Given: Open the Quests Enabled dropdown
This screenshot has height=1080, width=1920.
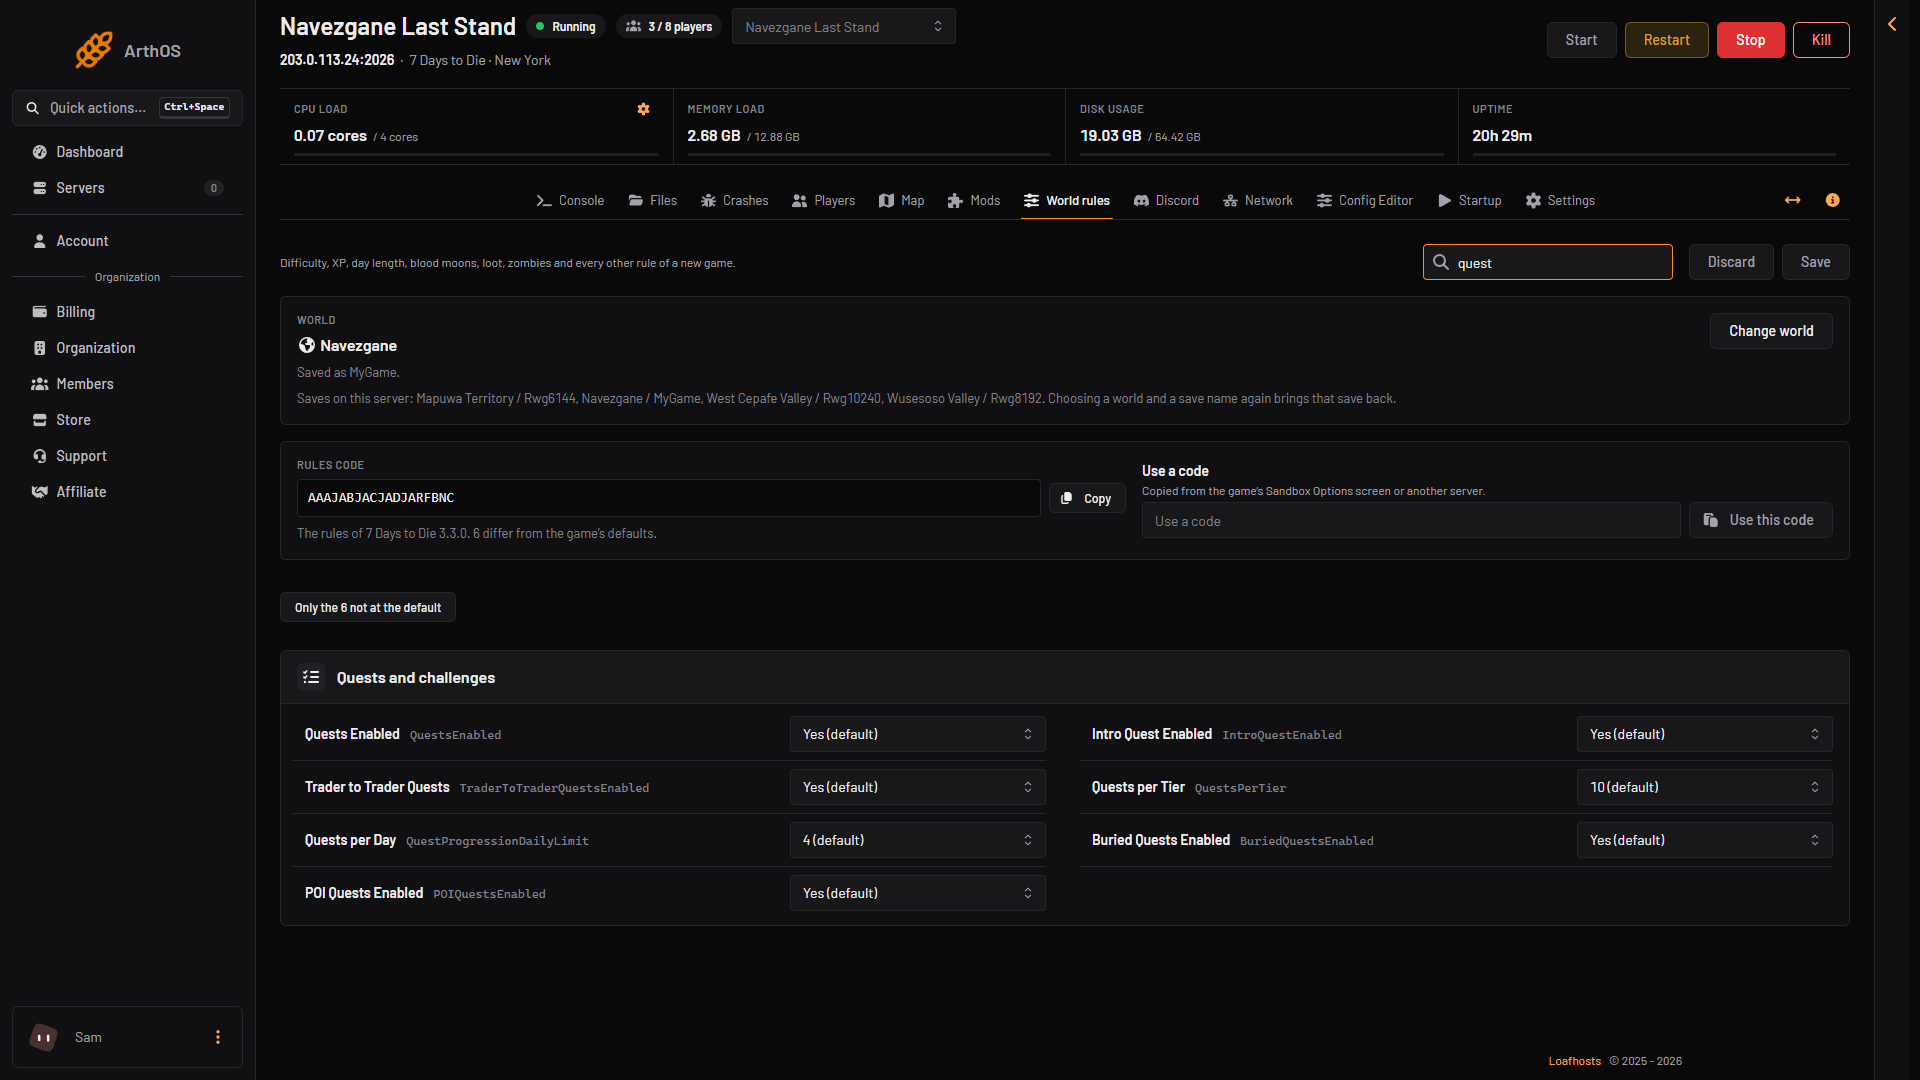Looking at the screenshot, I should (x=918, y=734).
